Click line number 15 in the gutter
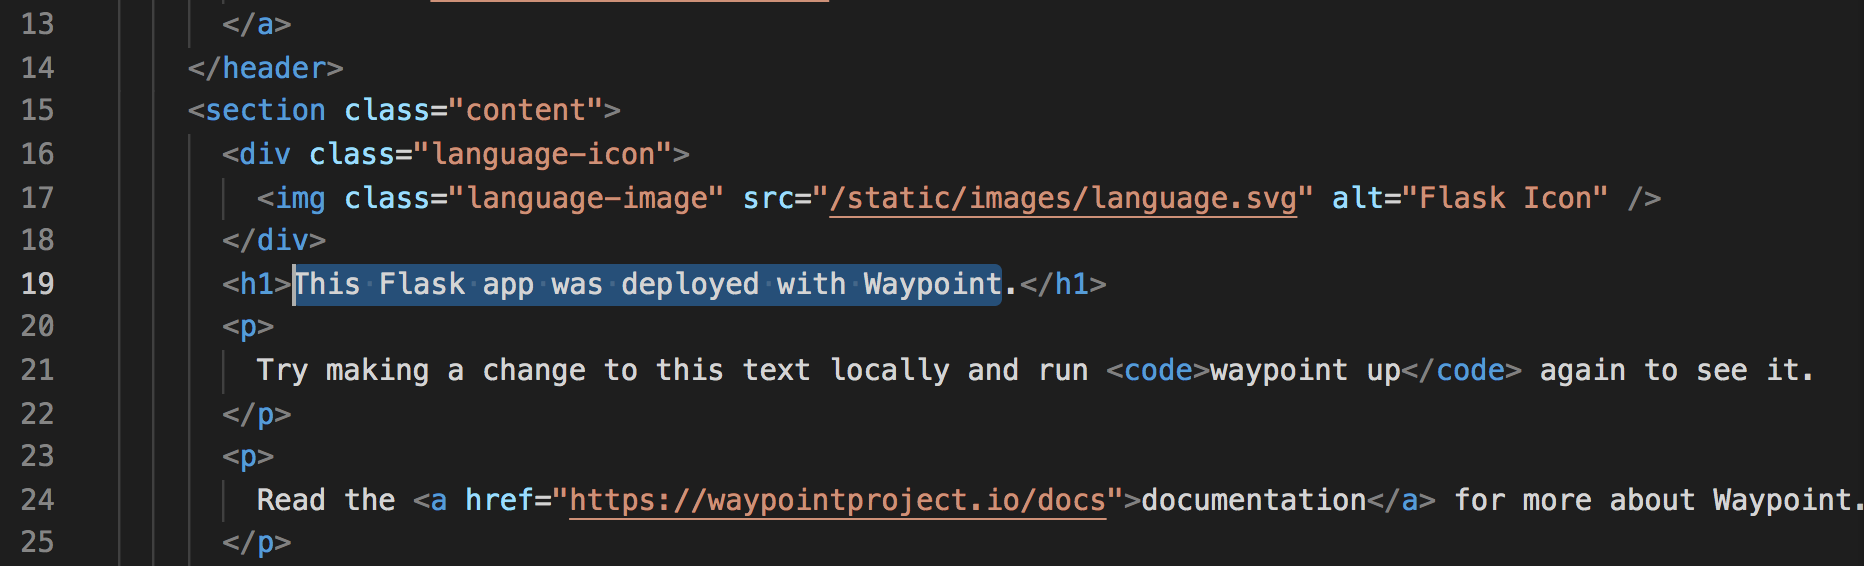1864x566 pixels. coord(37,110)
